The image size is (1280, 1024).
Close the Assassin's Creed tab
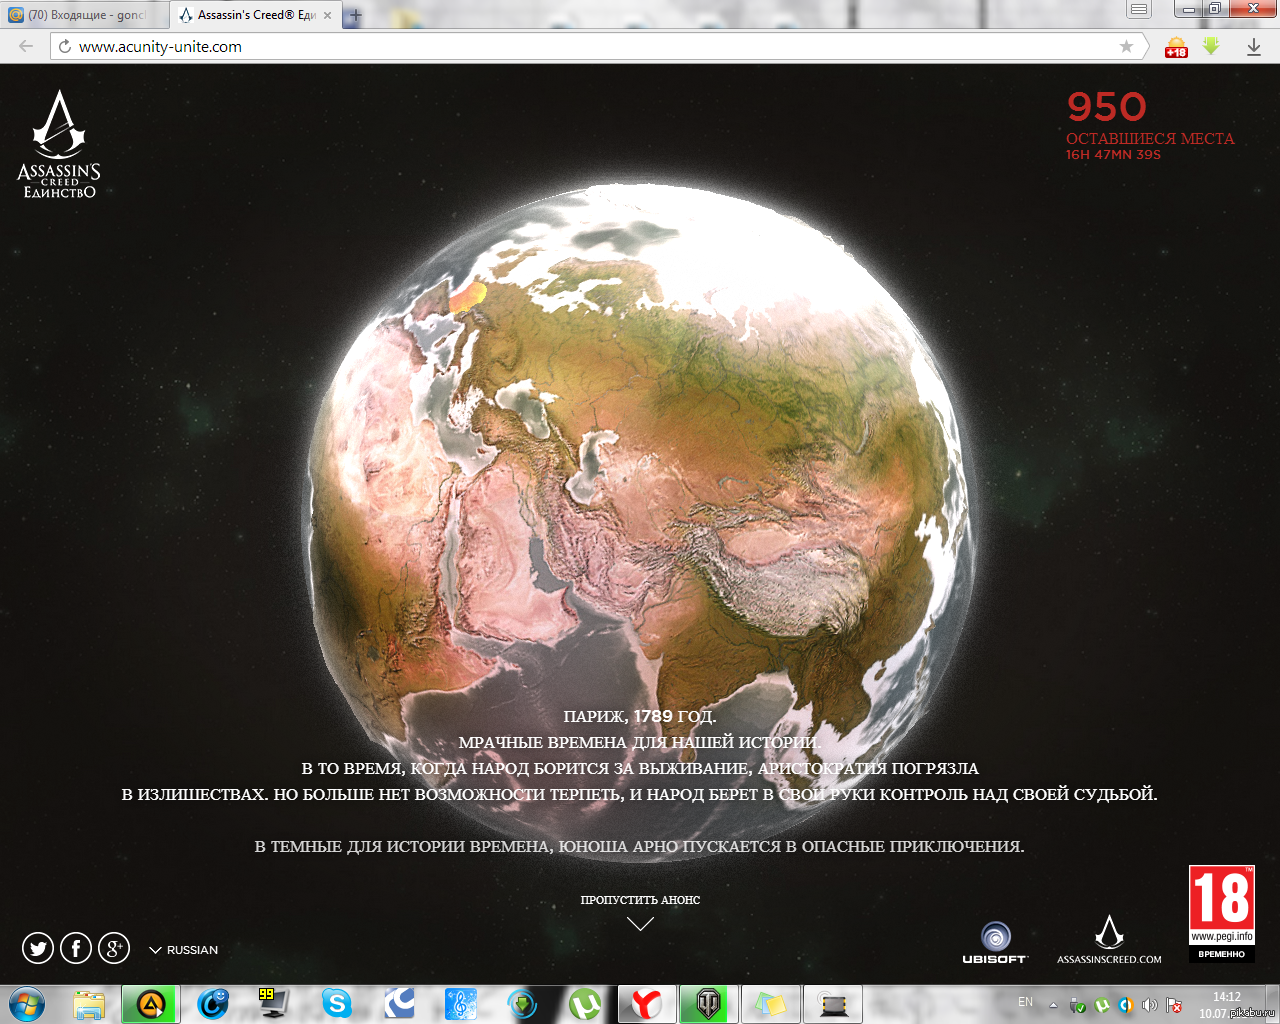(x=327, y=15)
